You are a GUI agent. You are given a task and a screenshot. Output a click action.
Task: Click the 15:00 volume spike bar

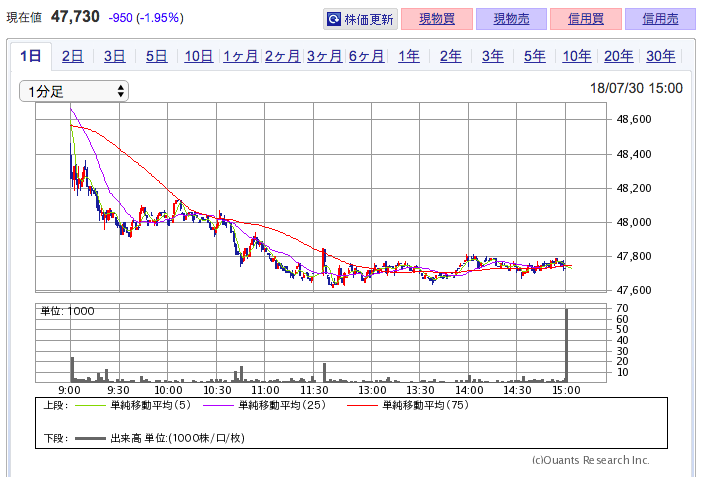(x=566, y=345)
